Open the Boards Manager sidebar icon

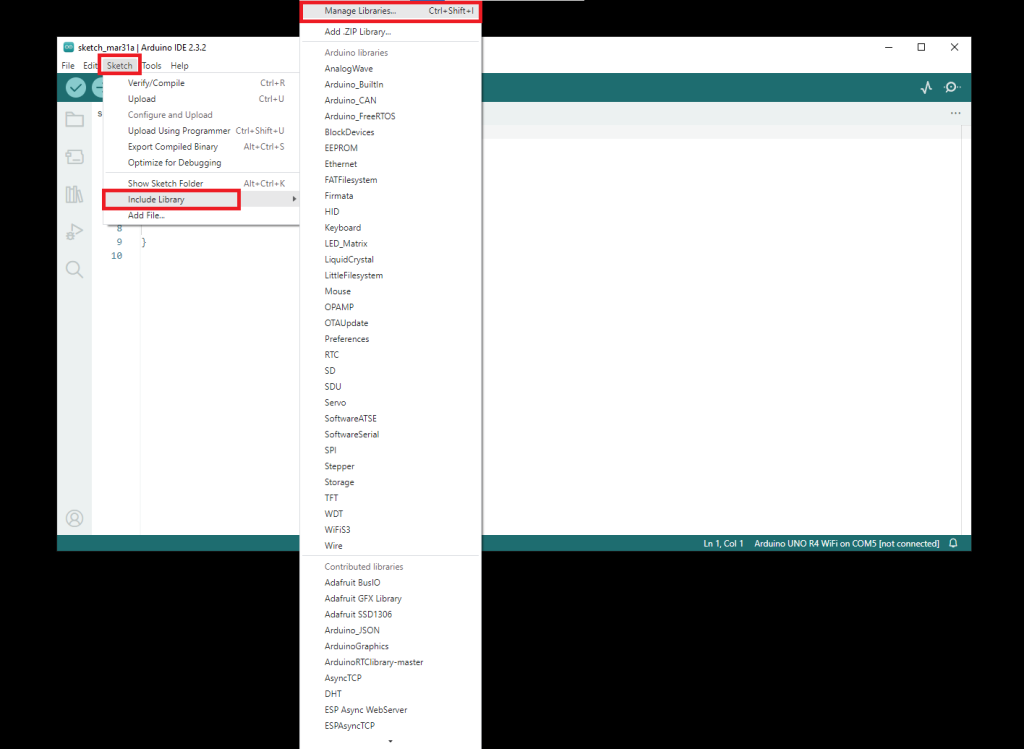tap(75, 157)
